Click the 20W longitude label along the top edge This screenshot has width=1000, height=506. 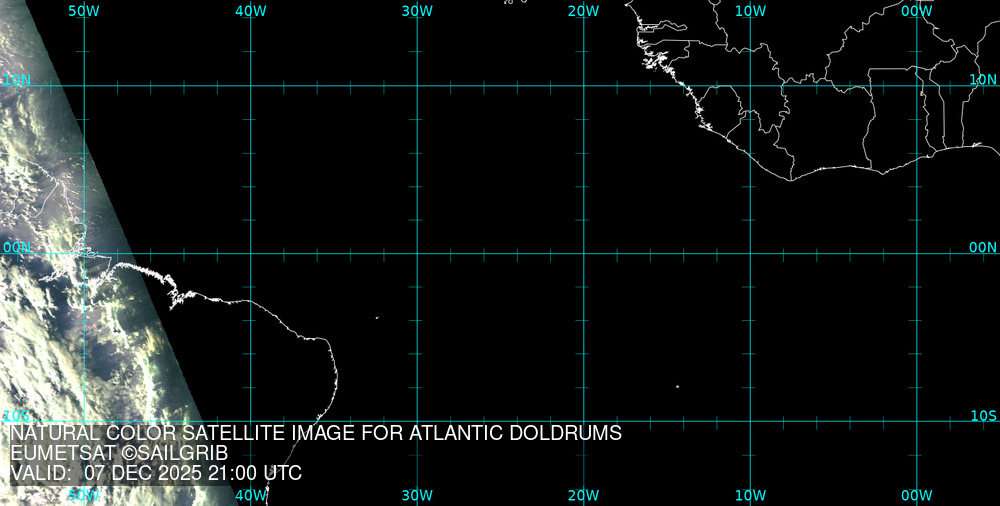pyautogui.click(x=583, y=11)
